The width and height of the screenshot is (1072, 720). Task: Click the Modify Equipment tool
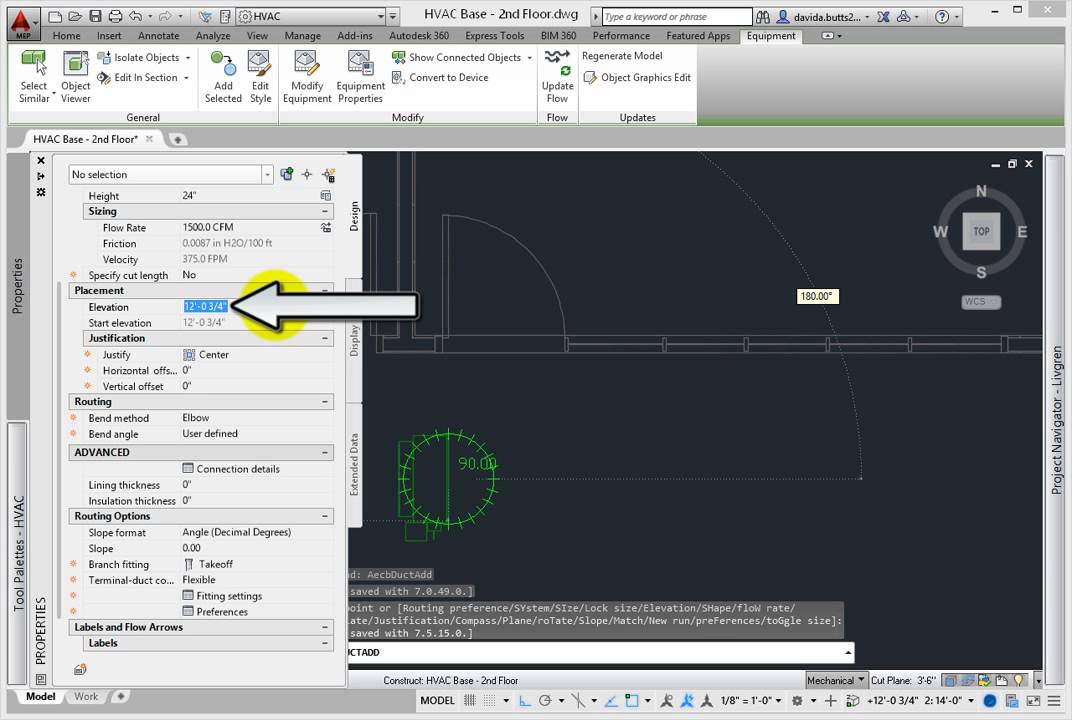(307, 77)
